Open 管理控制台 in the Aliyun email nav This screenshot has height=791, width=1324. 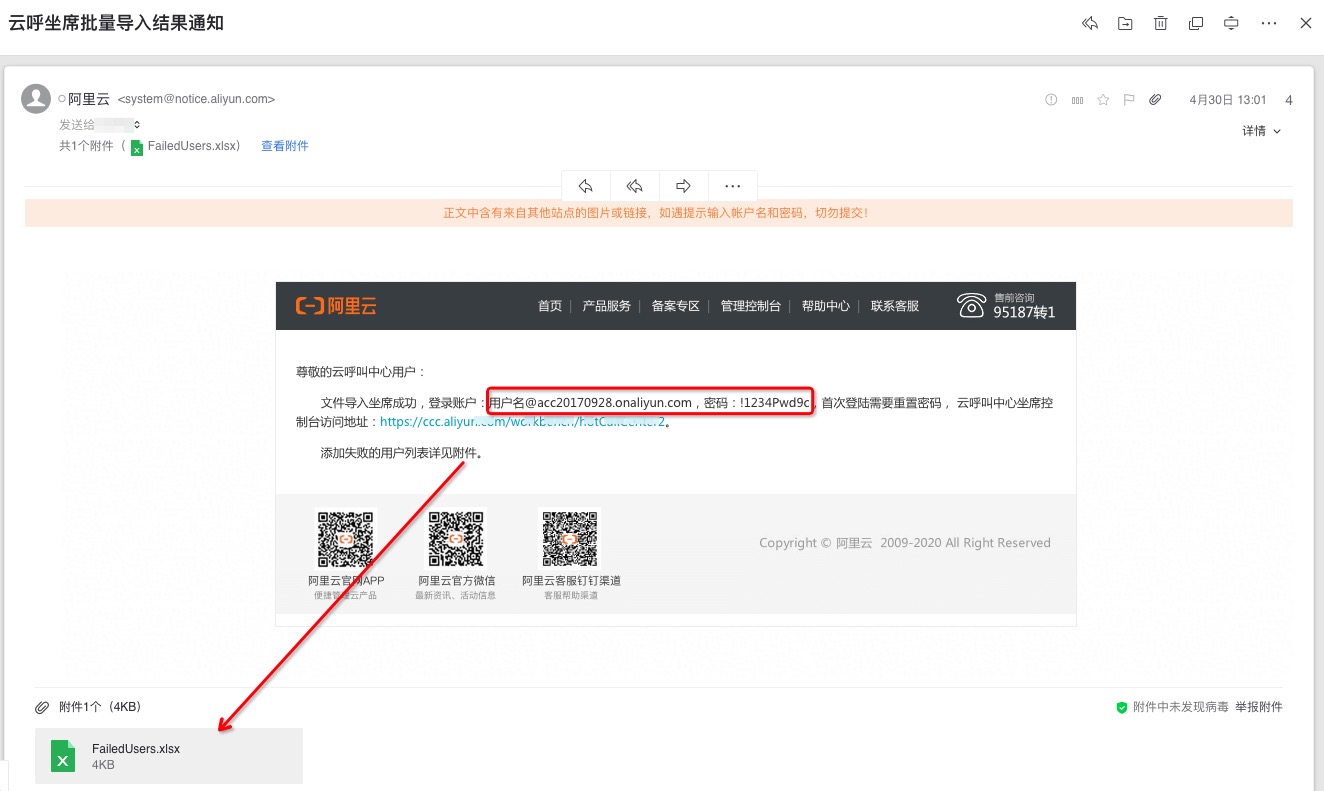tap(751, 306)
